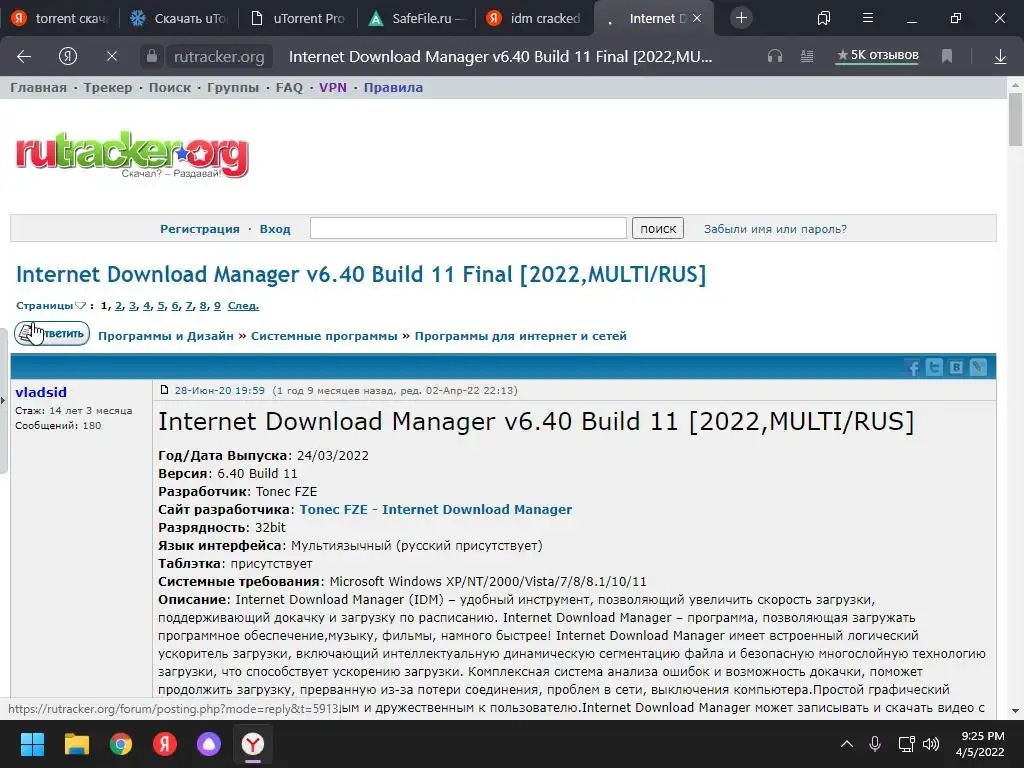Open Трекер in the top menu
Viewport: 1024px width, 768px height.
point(108,88)
